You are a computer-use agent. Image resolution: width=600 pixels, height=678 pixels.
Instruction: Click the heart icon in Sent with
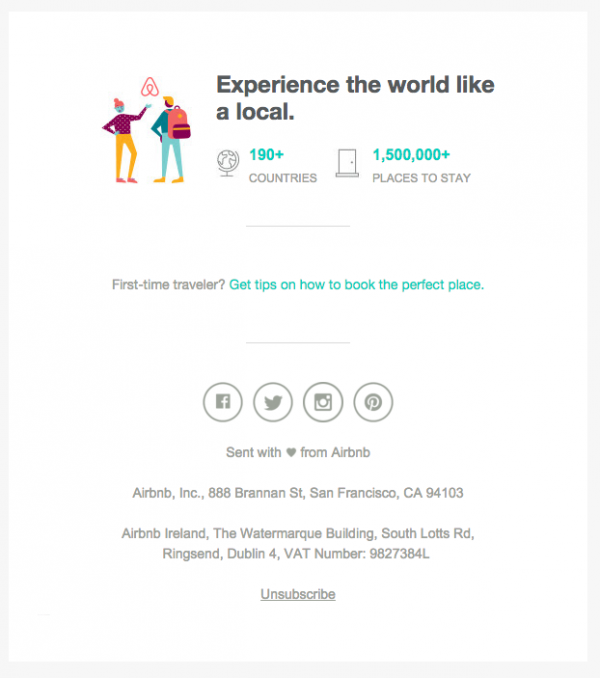[291, 452]
